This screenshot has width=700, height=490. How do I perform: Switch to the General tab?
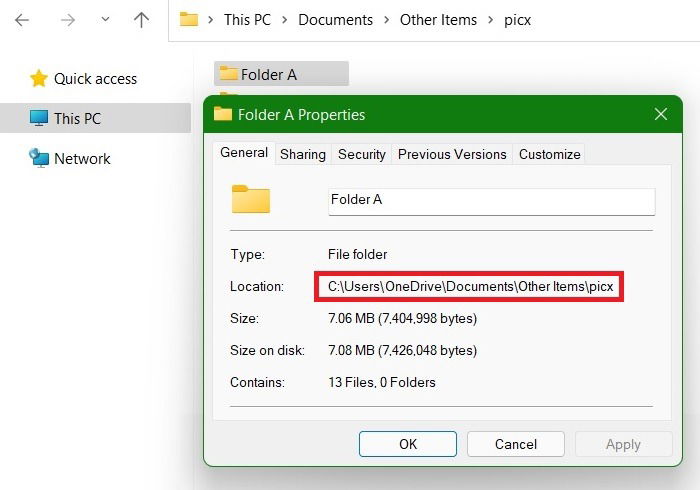244,153
